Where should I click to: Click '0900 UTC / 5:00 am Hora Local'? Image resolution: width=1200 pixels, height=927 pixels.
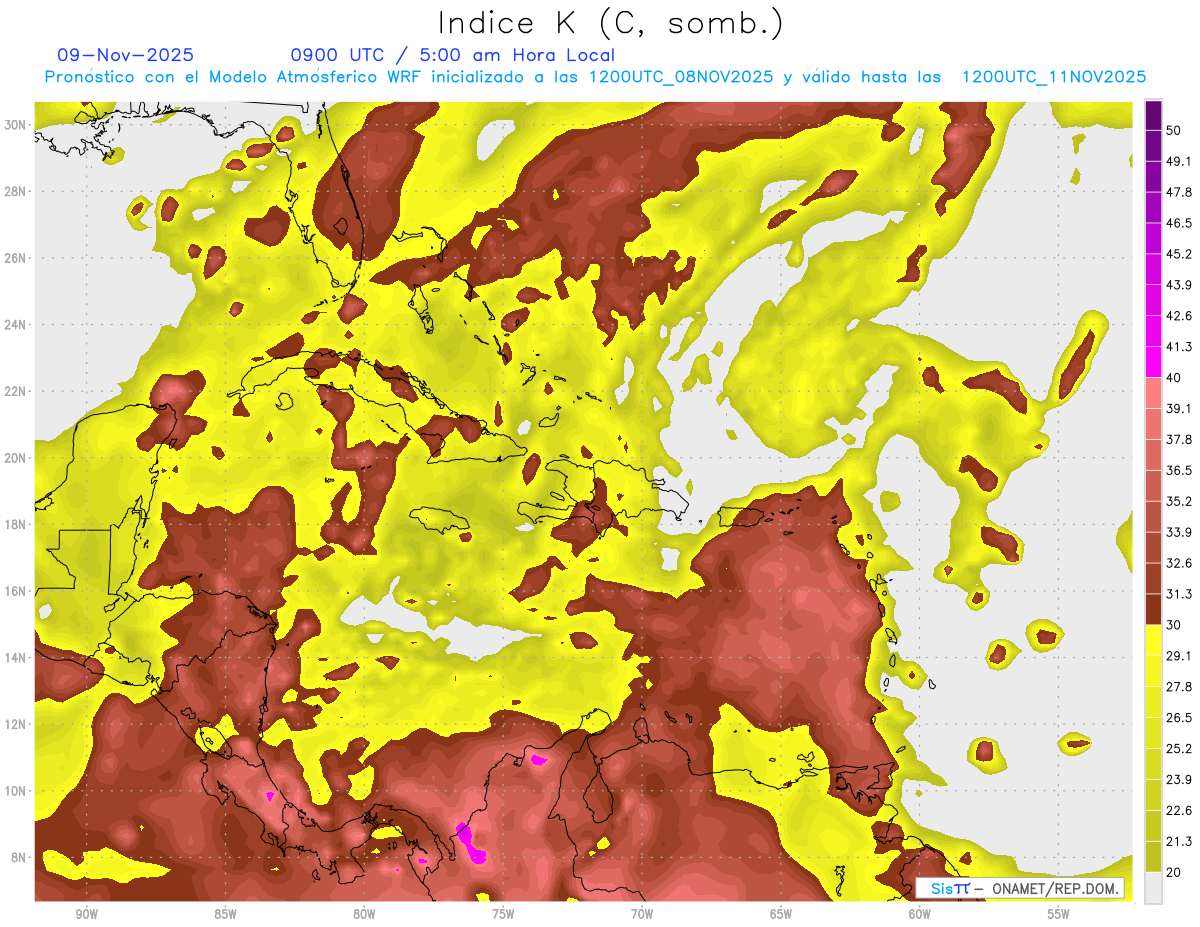pos(453,55)
